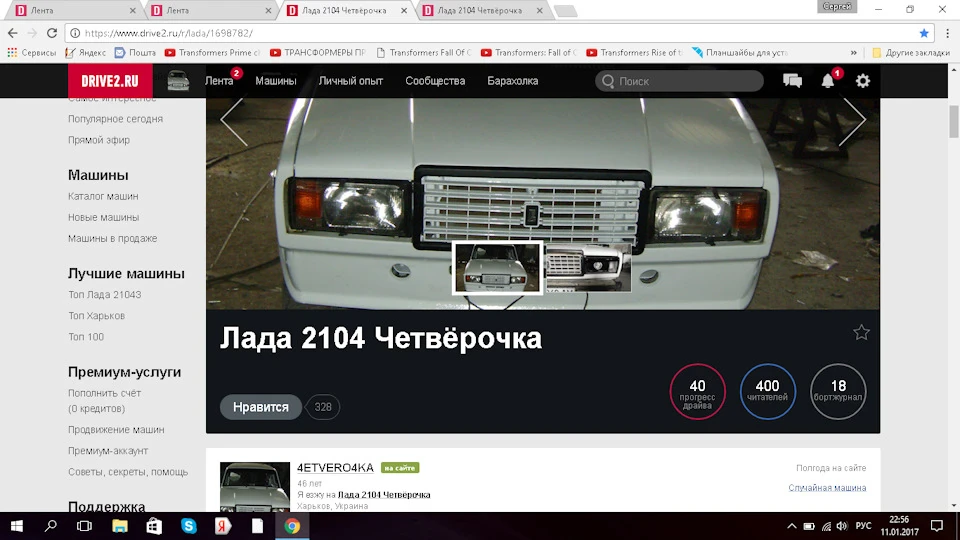Viewport: 960px width, 540px height.
Task: Show hidden bookmarks with the double chevron
Action: coord(853,53)
